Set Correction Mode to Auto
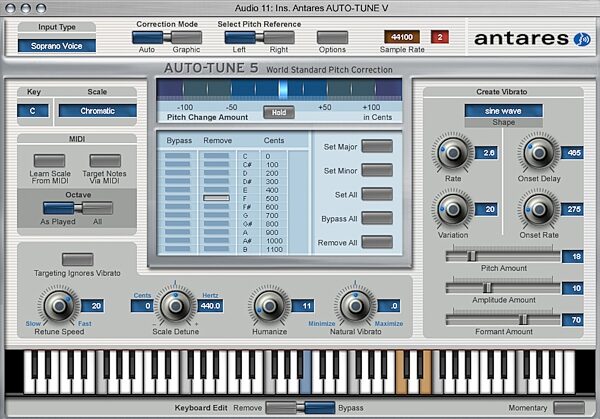600x419 pixels. tap(148, 37)
